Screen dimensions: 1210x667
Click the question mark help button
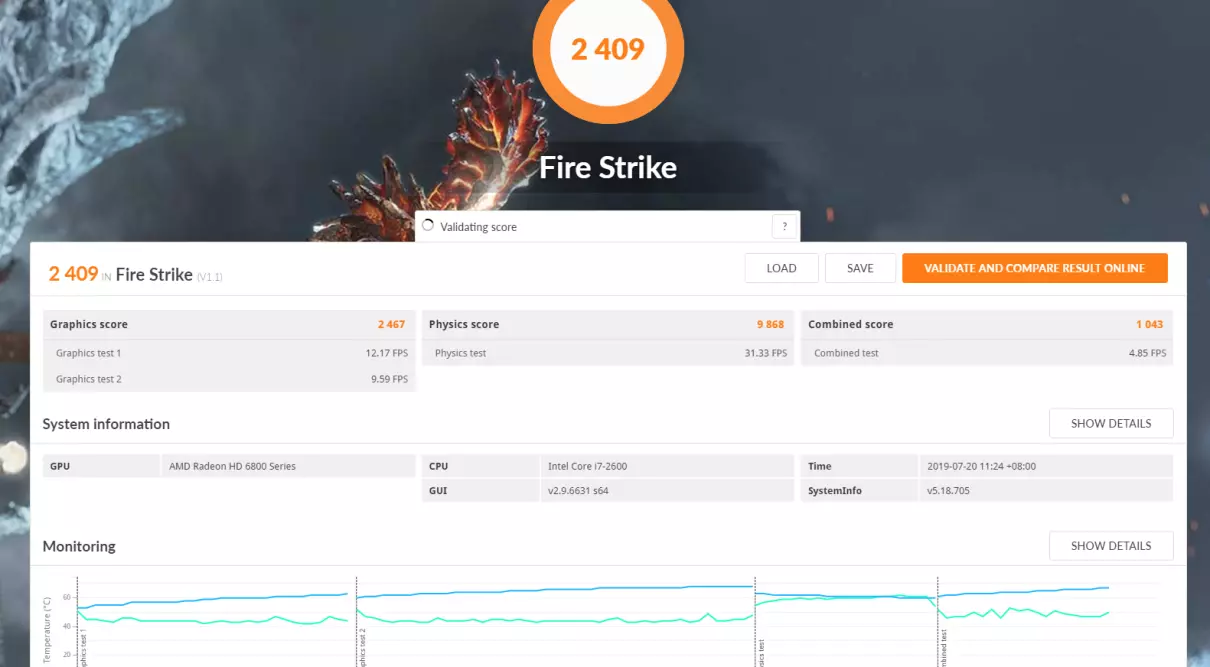tap(784, 226)
